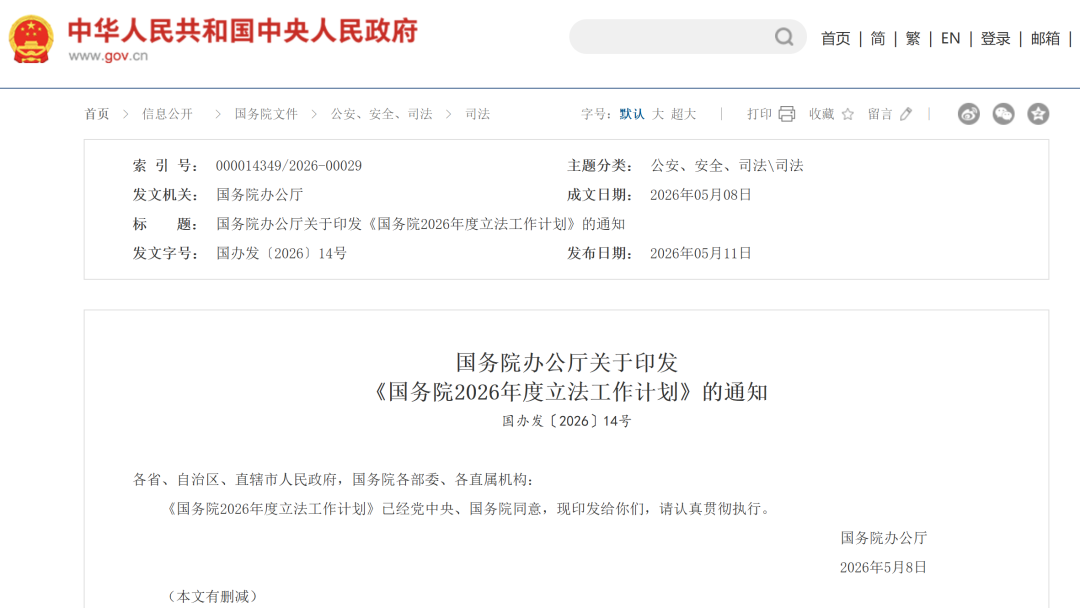1080x608 pixels.
Task: Click the 收藏 favorite label
Action: click(822, 114)
